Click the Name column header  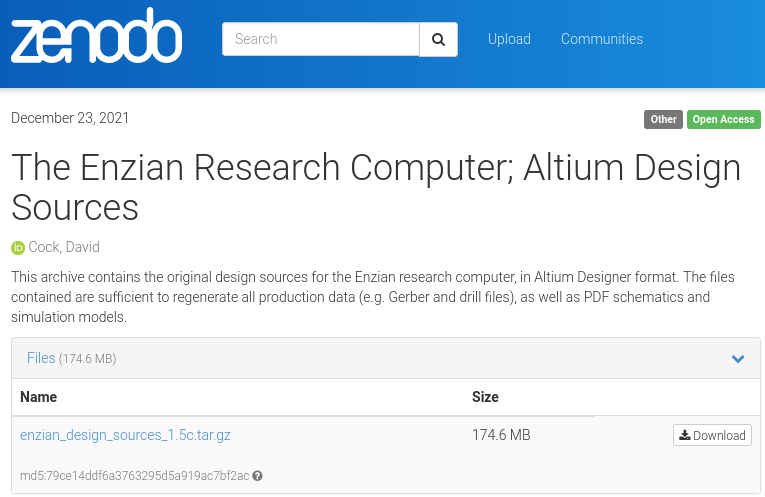[x=39, y=397]
